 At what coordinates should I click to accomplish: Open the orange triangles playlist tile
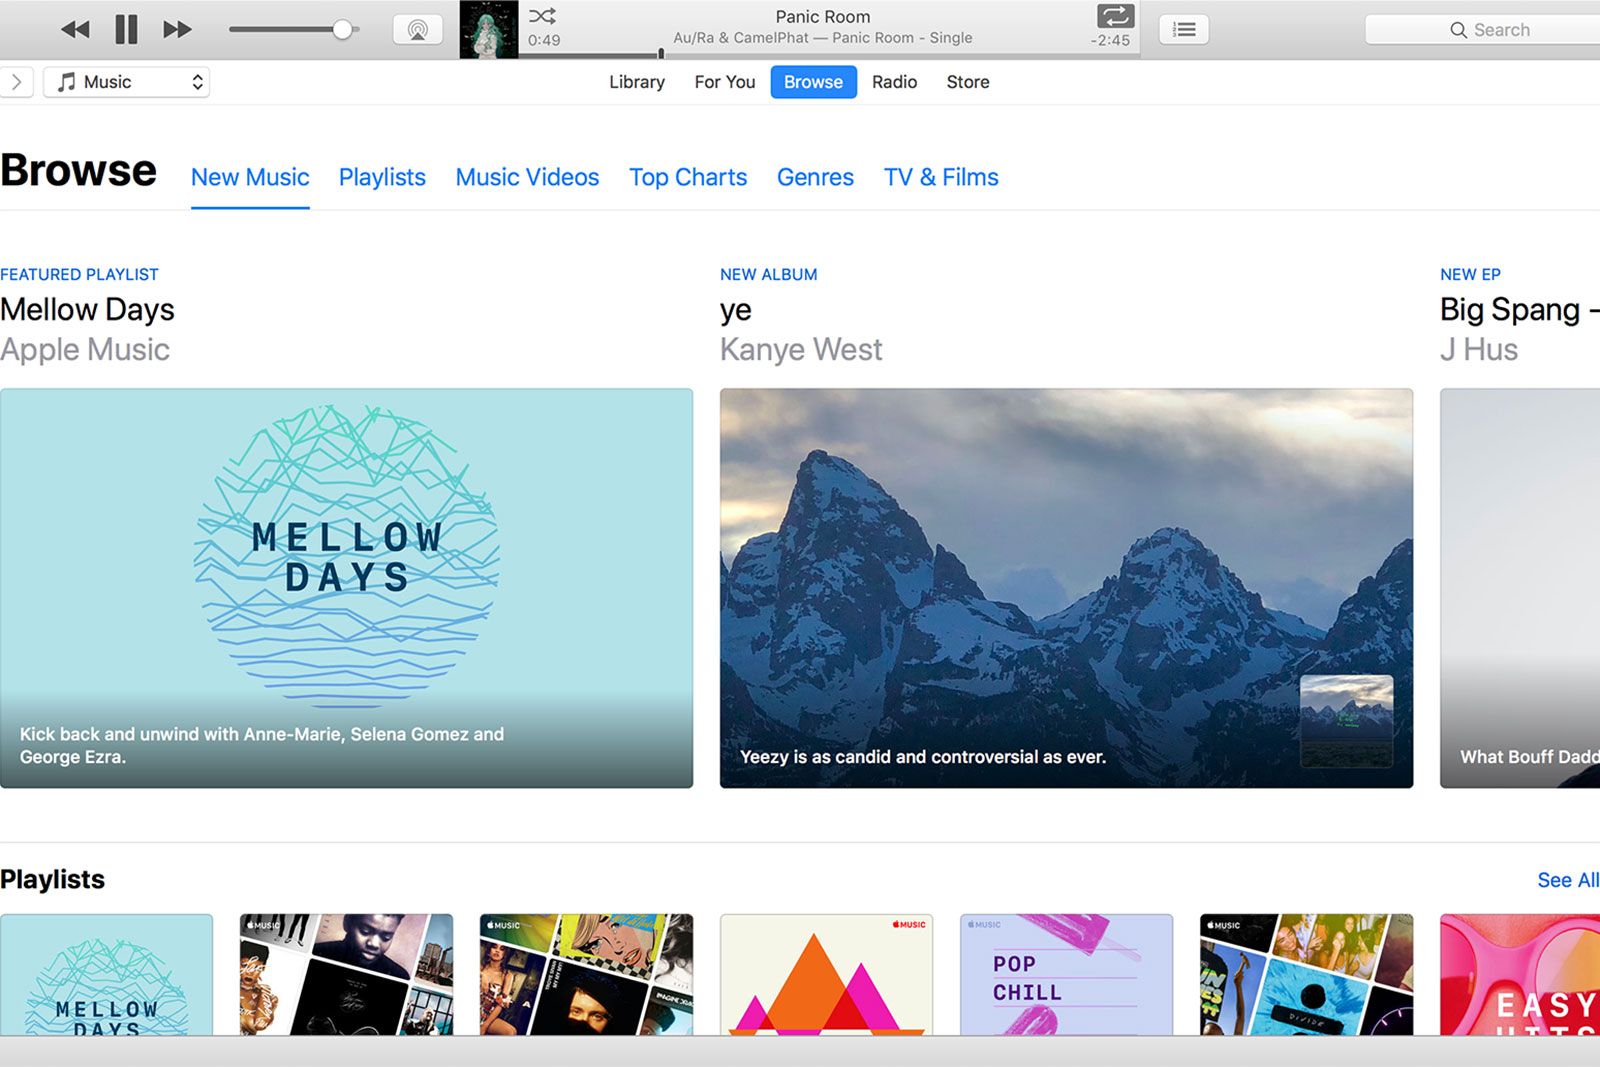(826, 975)
